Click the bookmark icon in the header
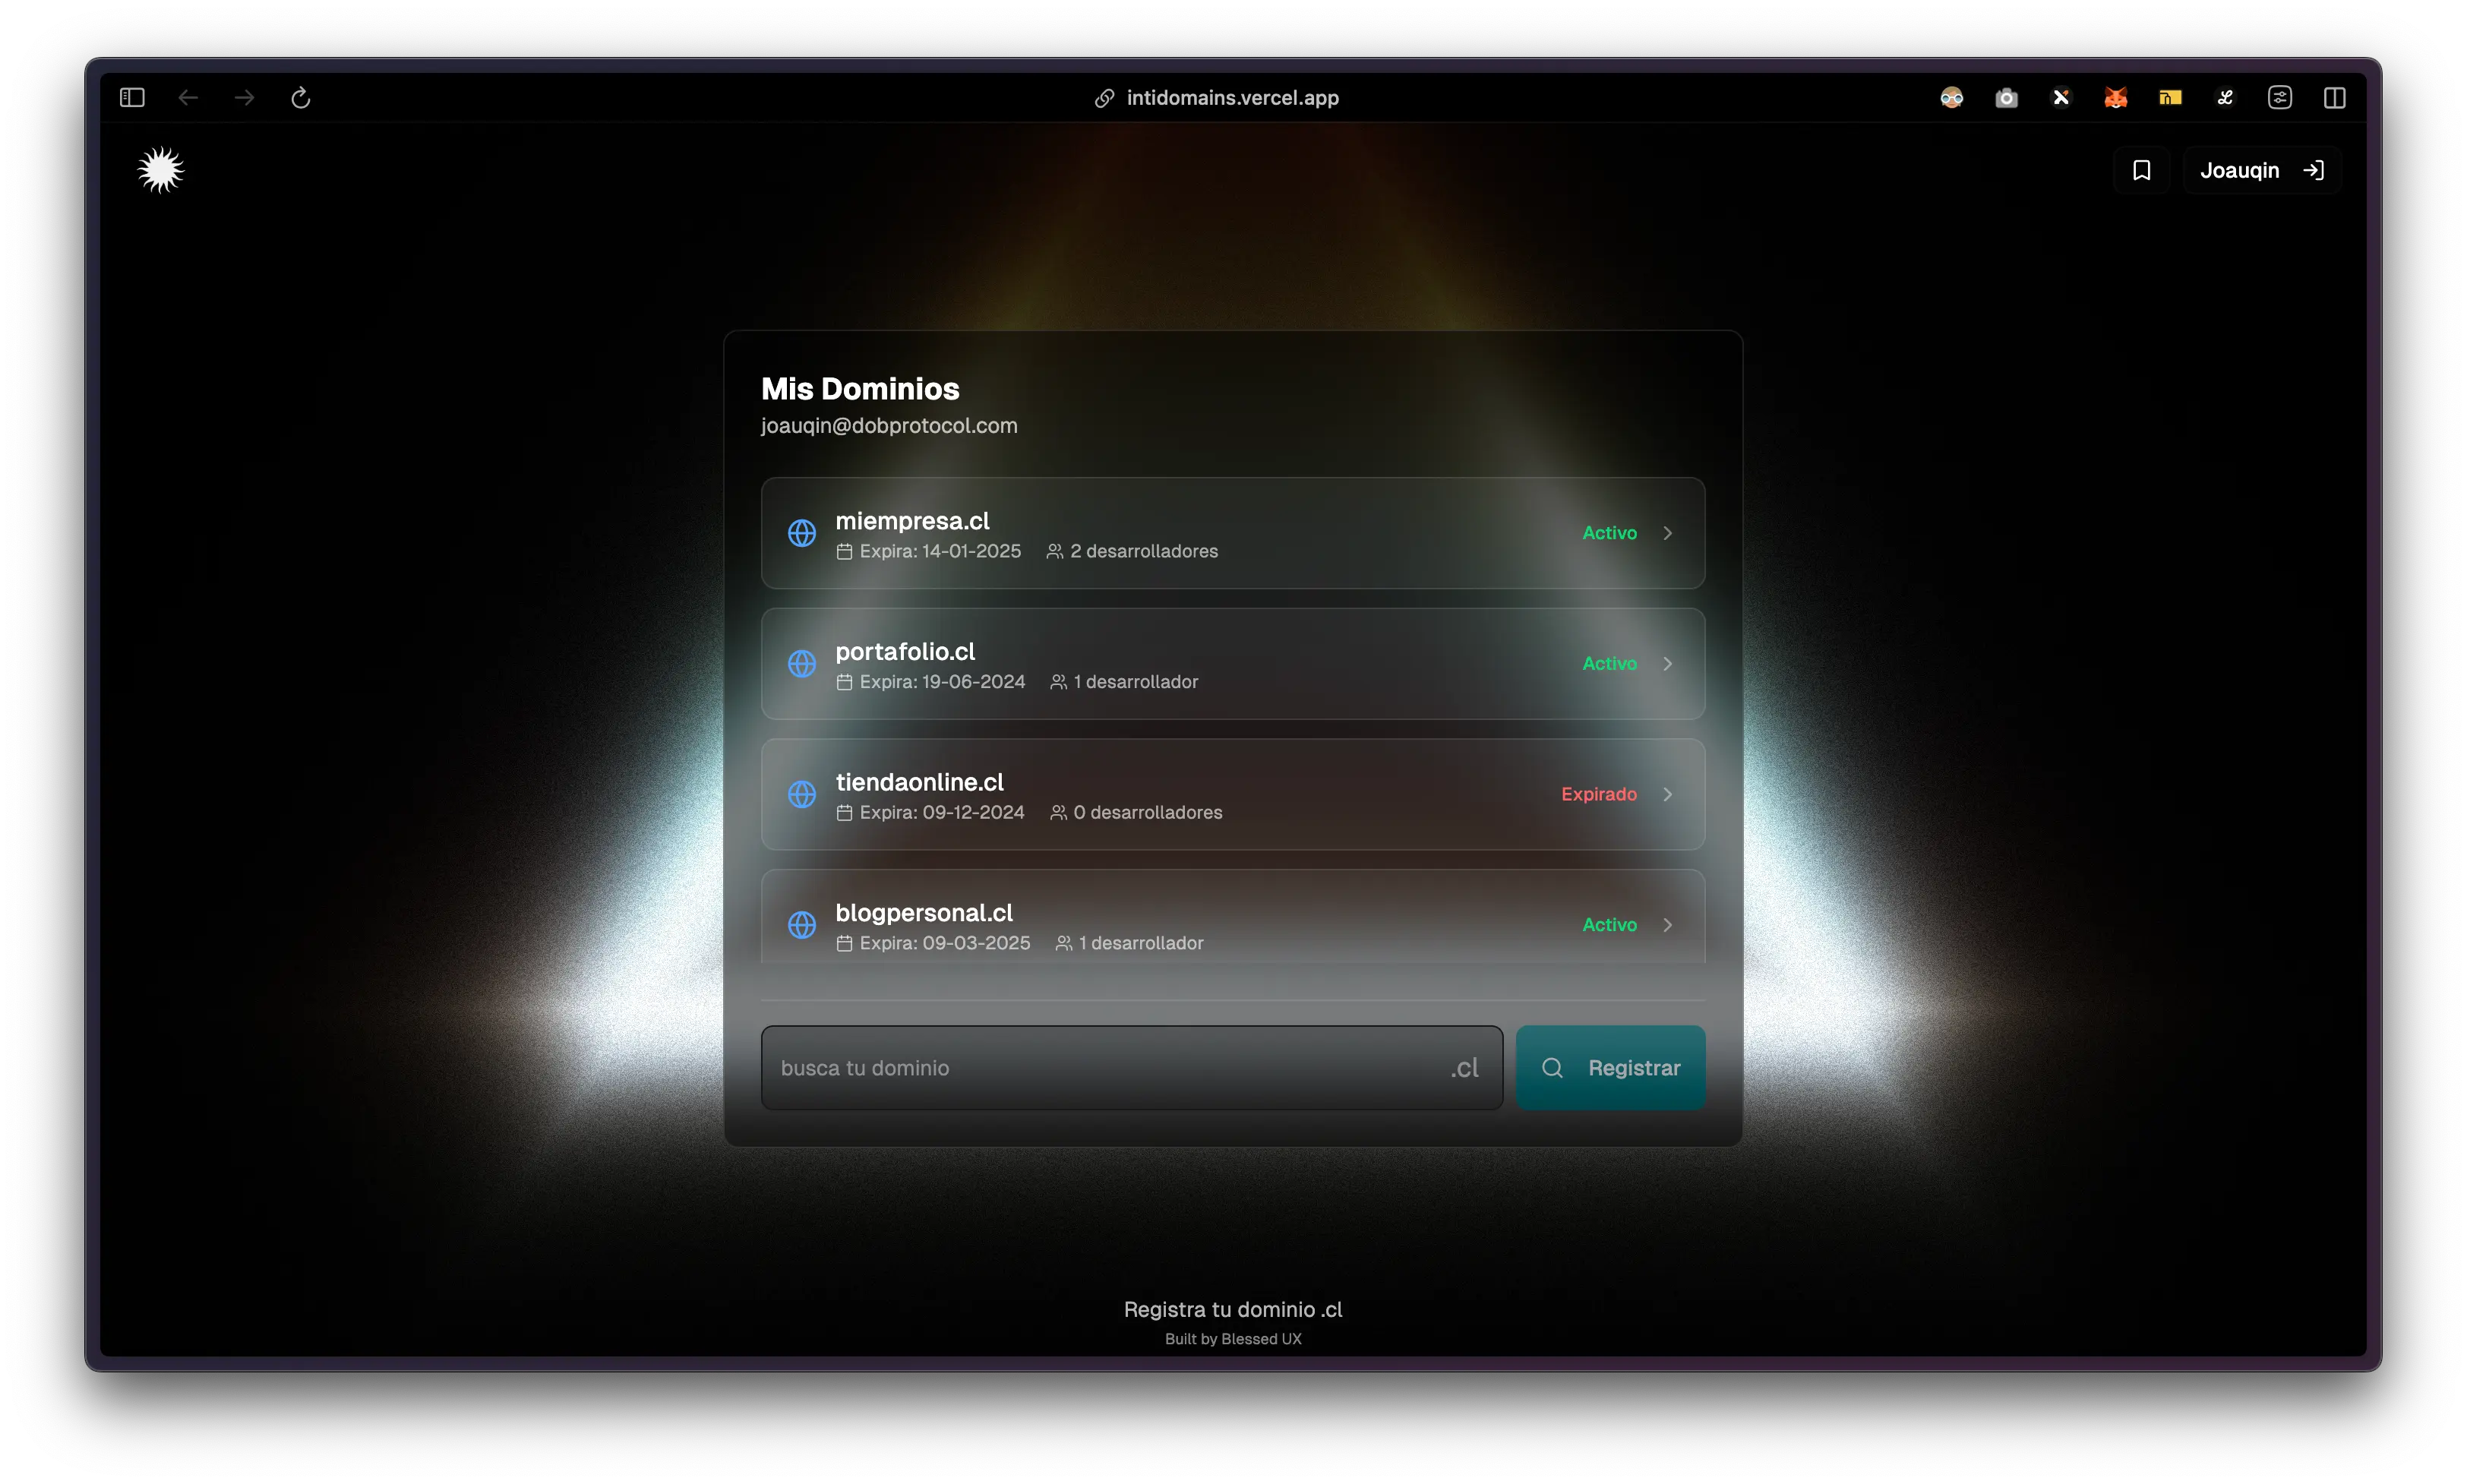This screenshot has width=2467, height=1484. [x=2141, y=170]
